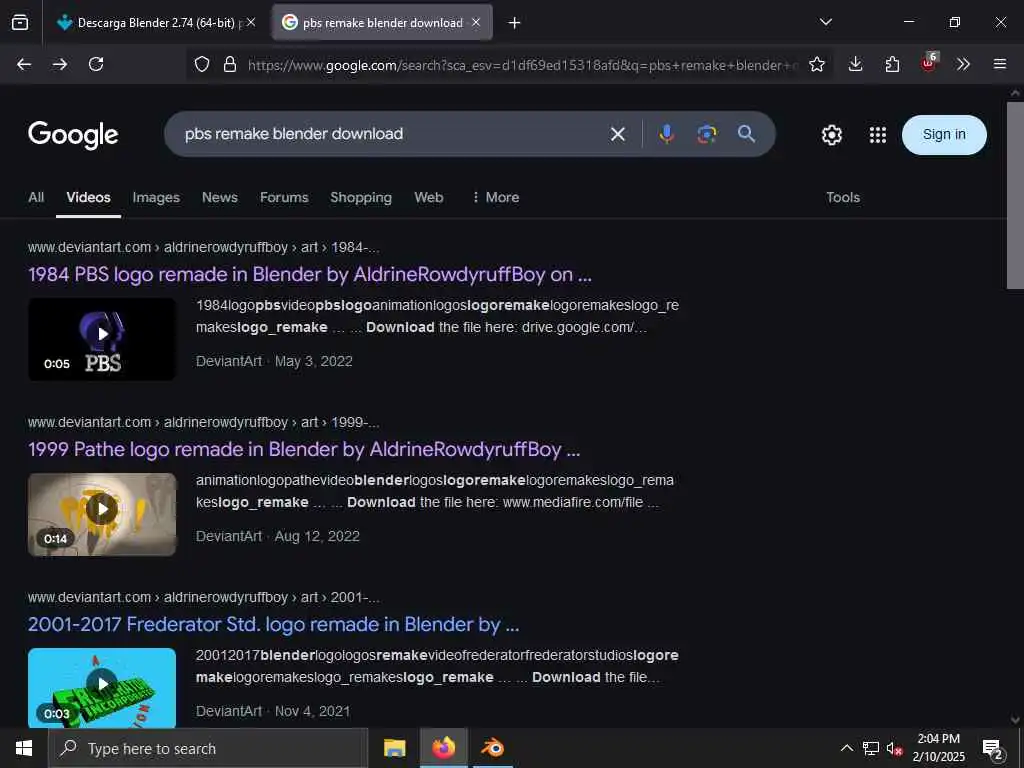Switch to the News tab
The height and width of the screenshot is (768, 1024).
[x=219, y=197]
